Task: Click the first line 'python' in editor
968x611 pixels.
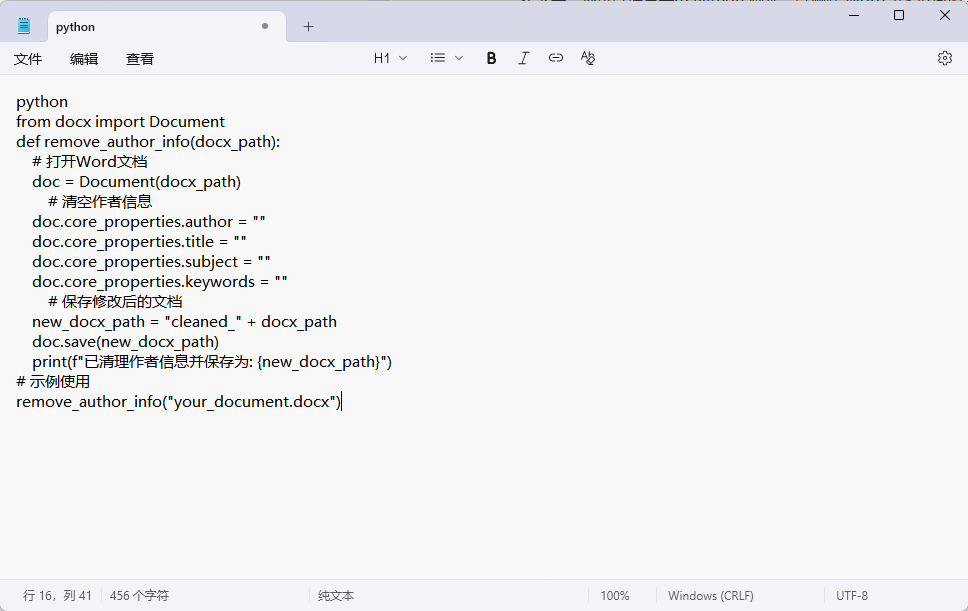Action: [42, 102]
